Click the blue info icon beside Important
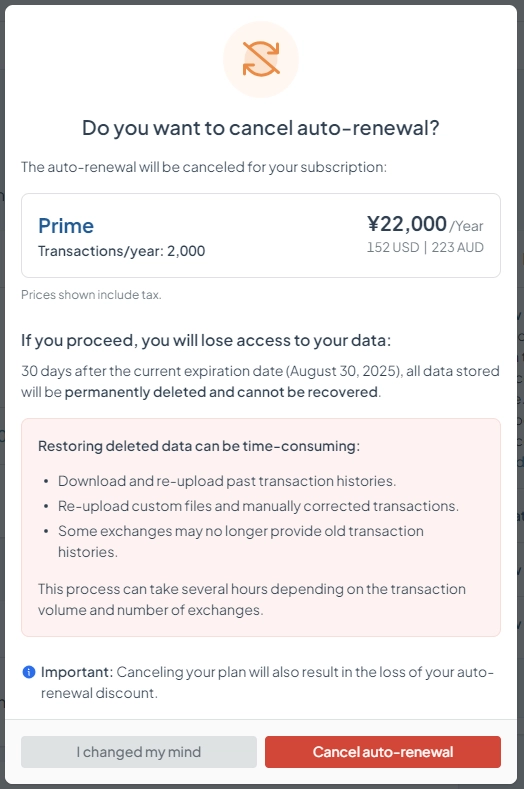524x789 pixels. click(x=29, y=672)
